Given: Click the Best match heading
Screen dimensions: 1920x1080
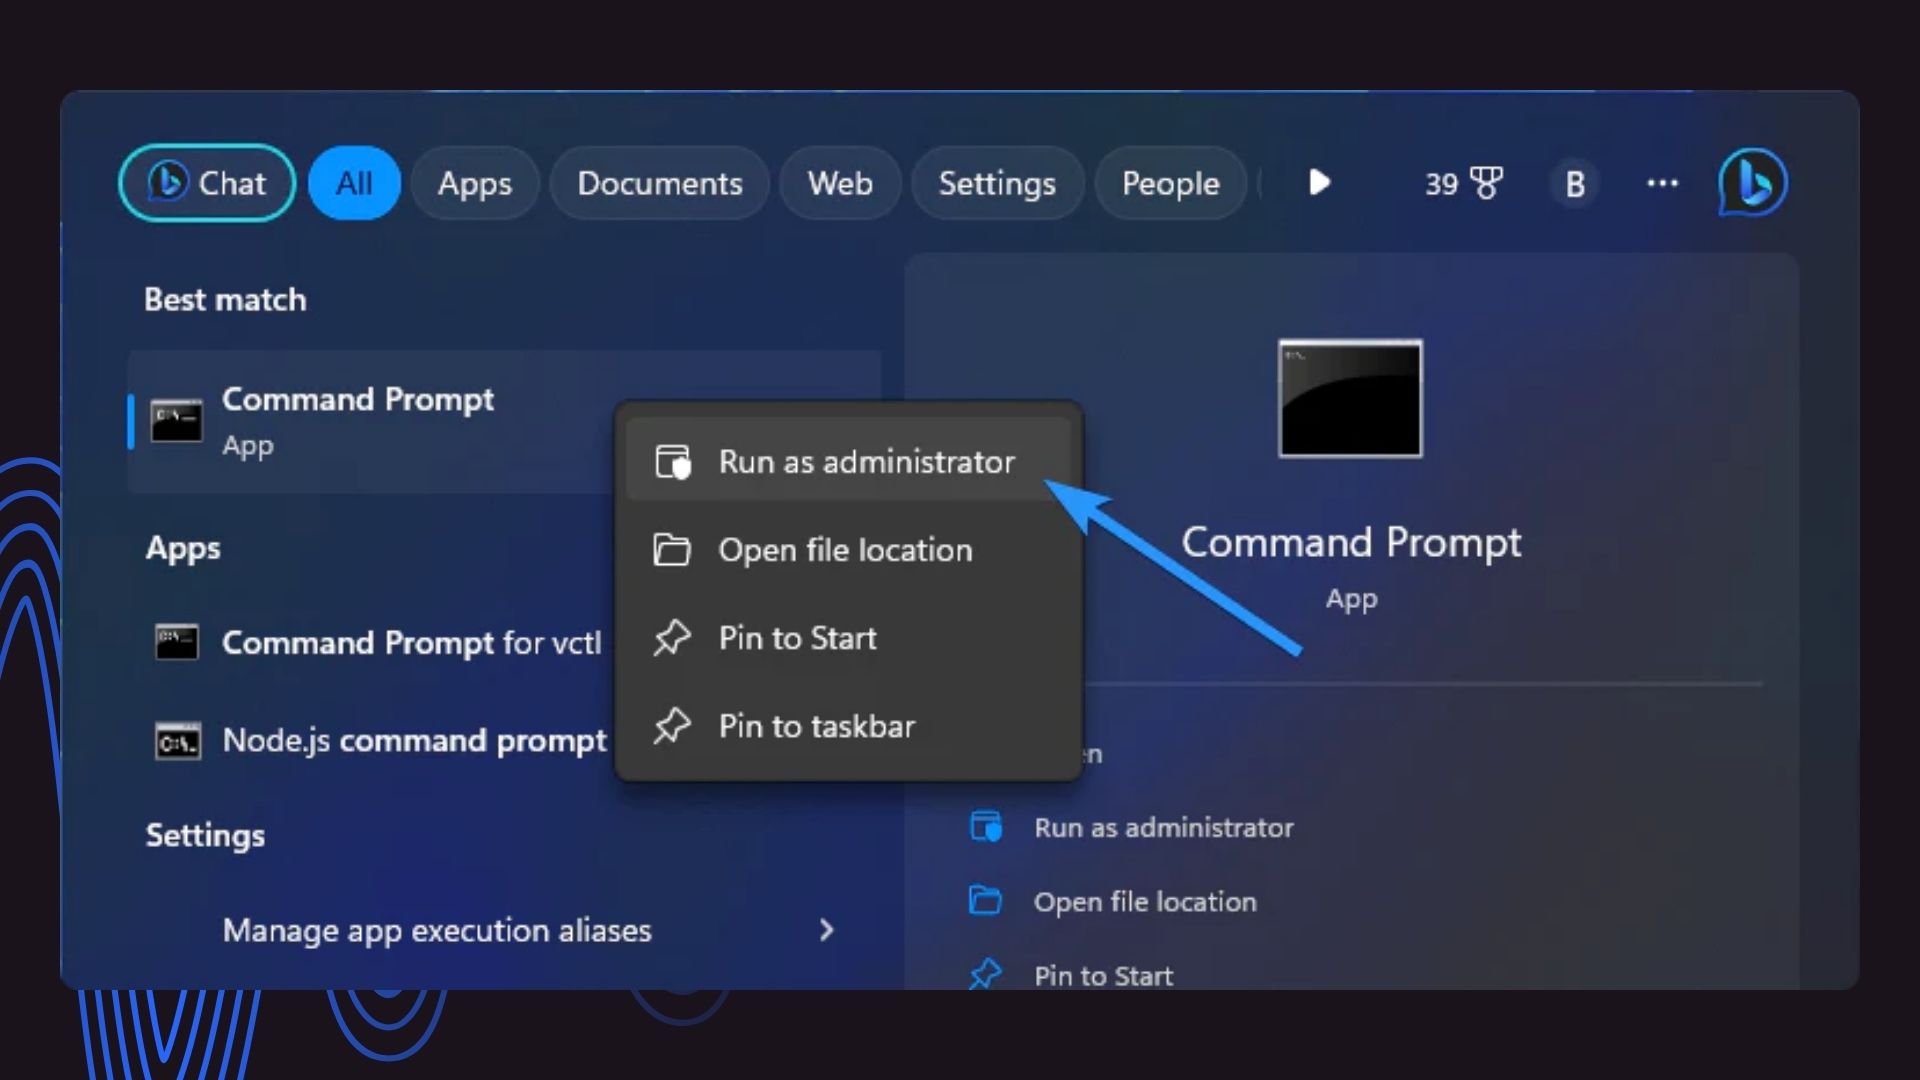Looking at the screenshot, I should point(225,299).
